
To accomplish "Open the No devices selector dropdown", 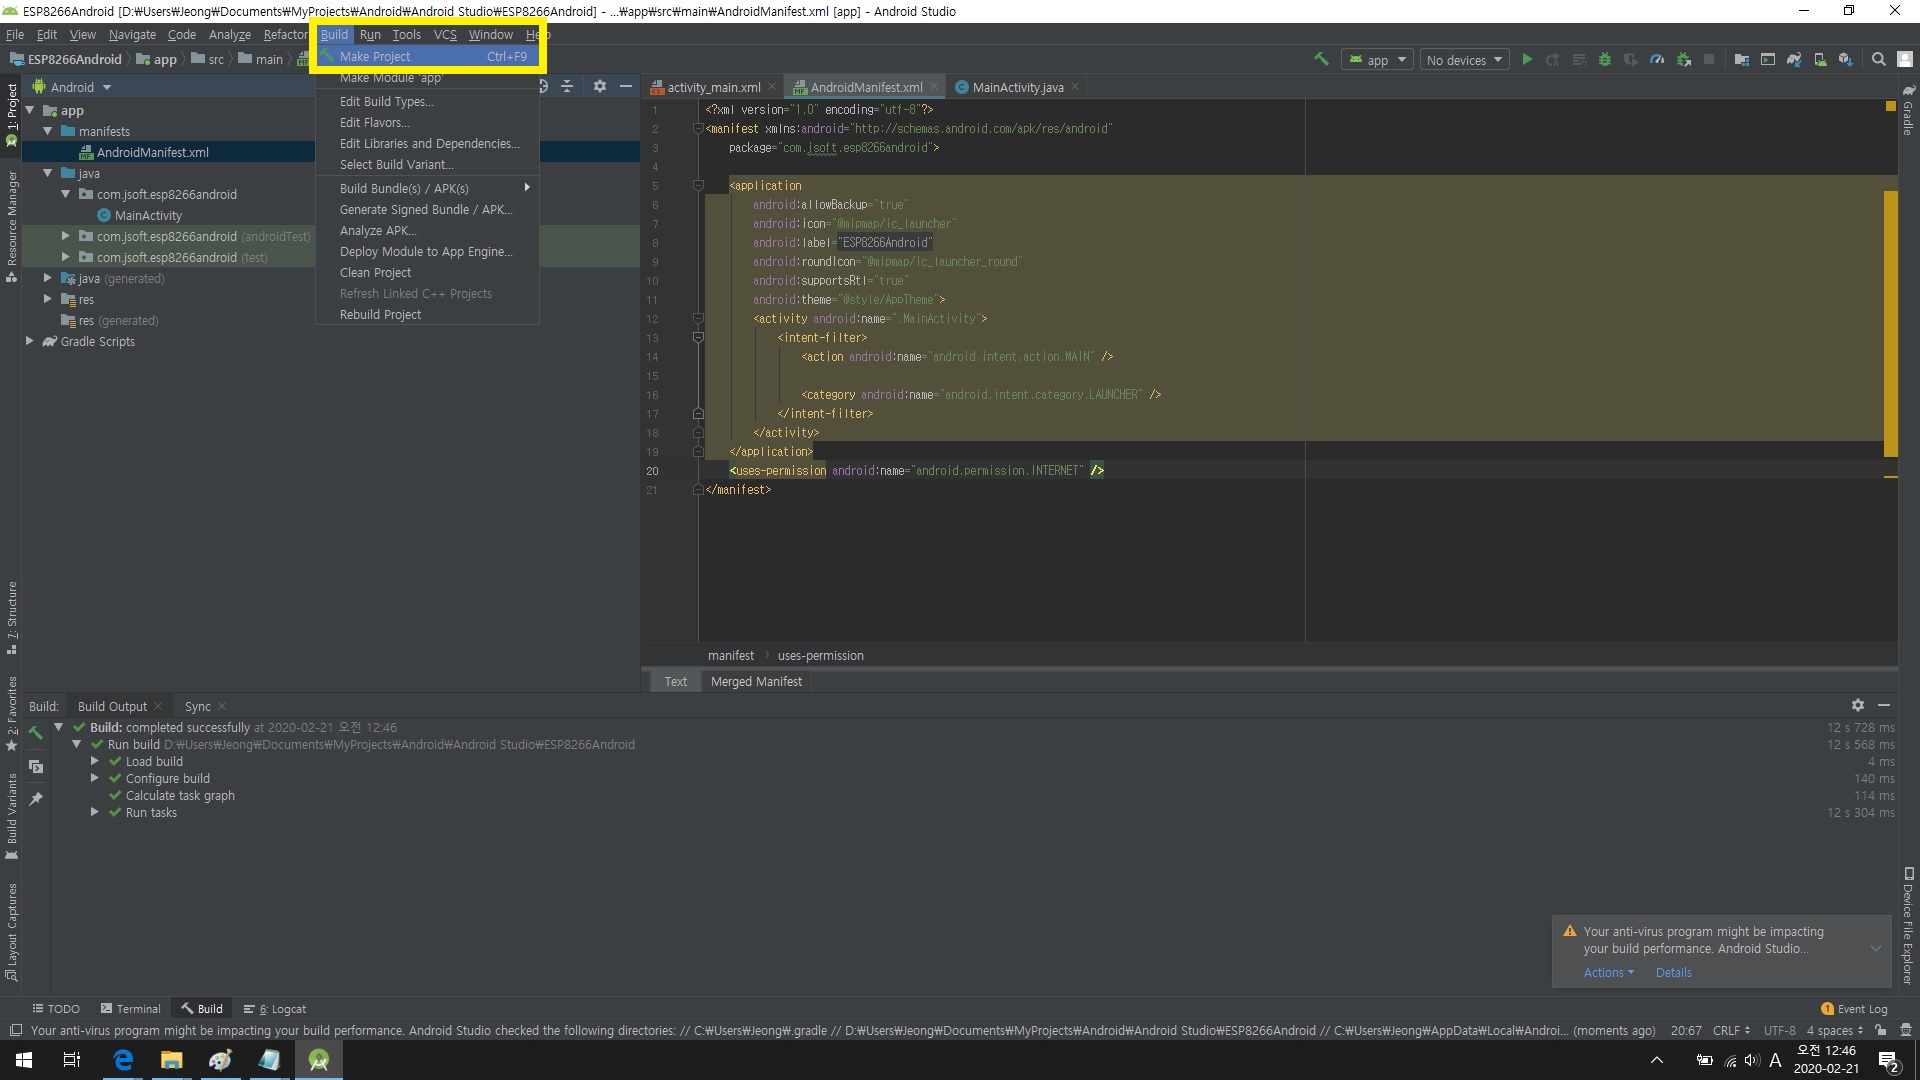I will tap(1465, 60).
